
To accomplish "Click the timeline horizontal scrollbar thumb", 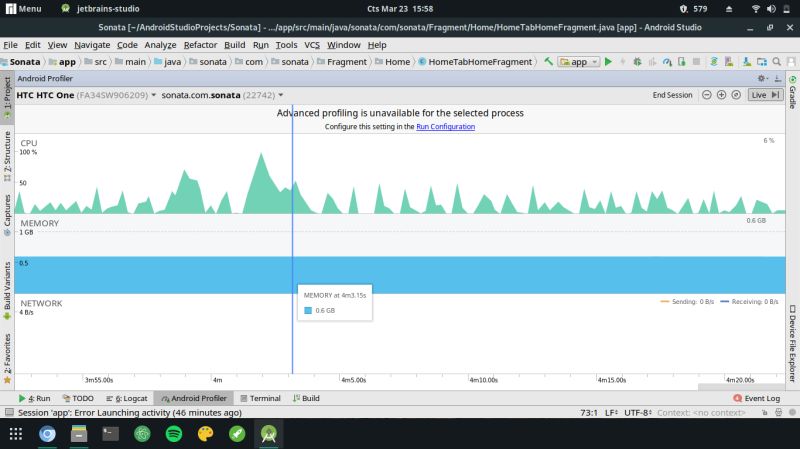I will 741,387.
